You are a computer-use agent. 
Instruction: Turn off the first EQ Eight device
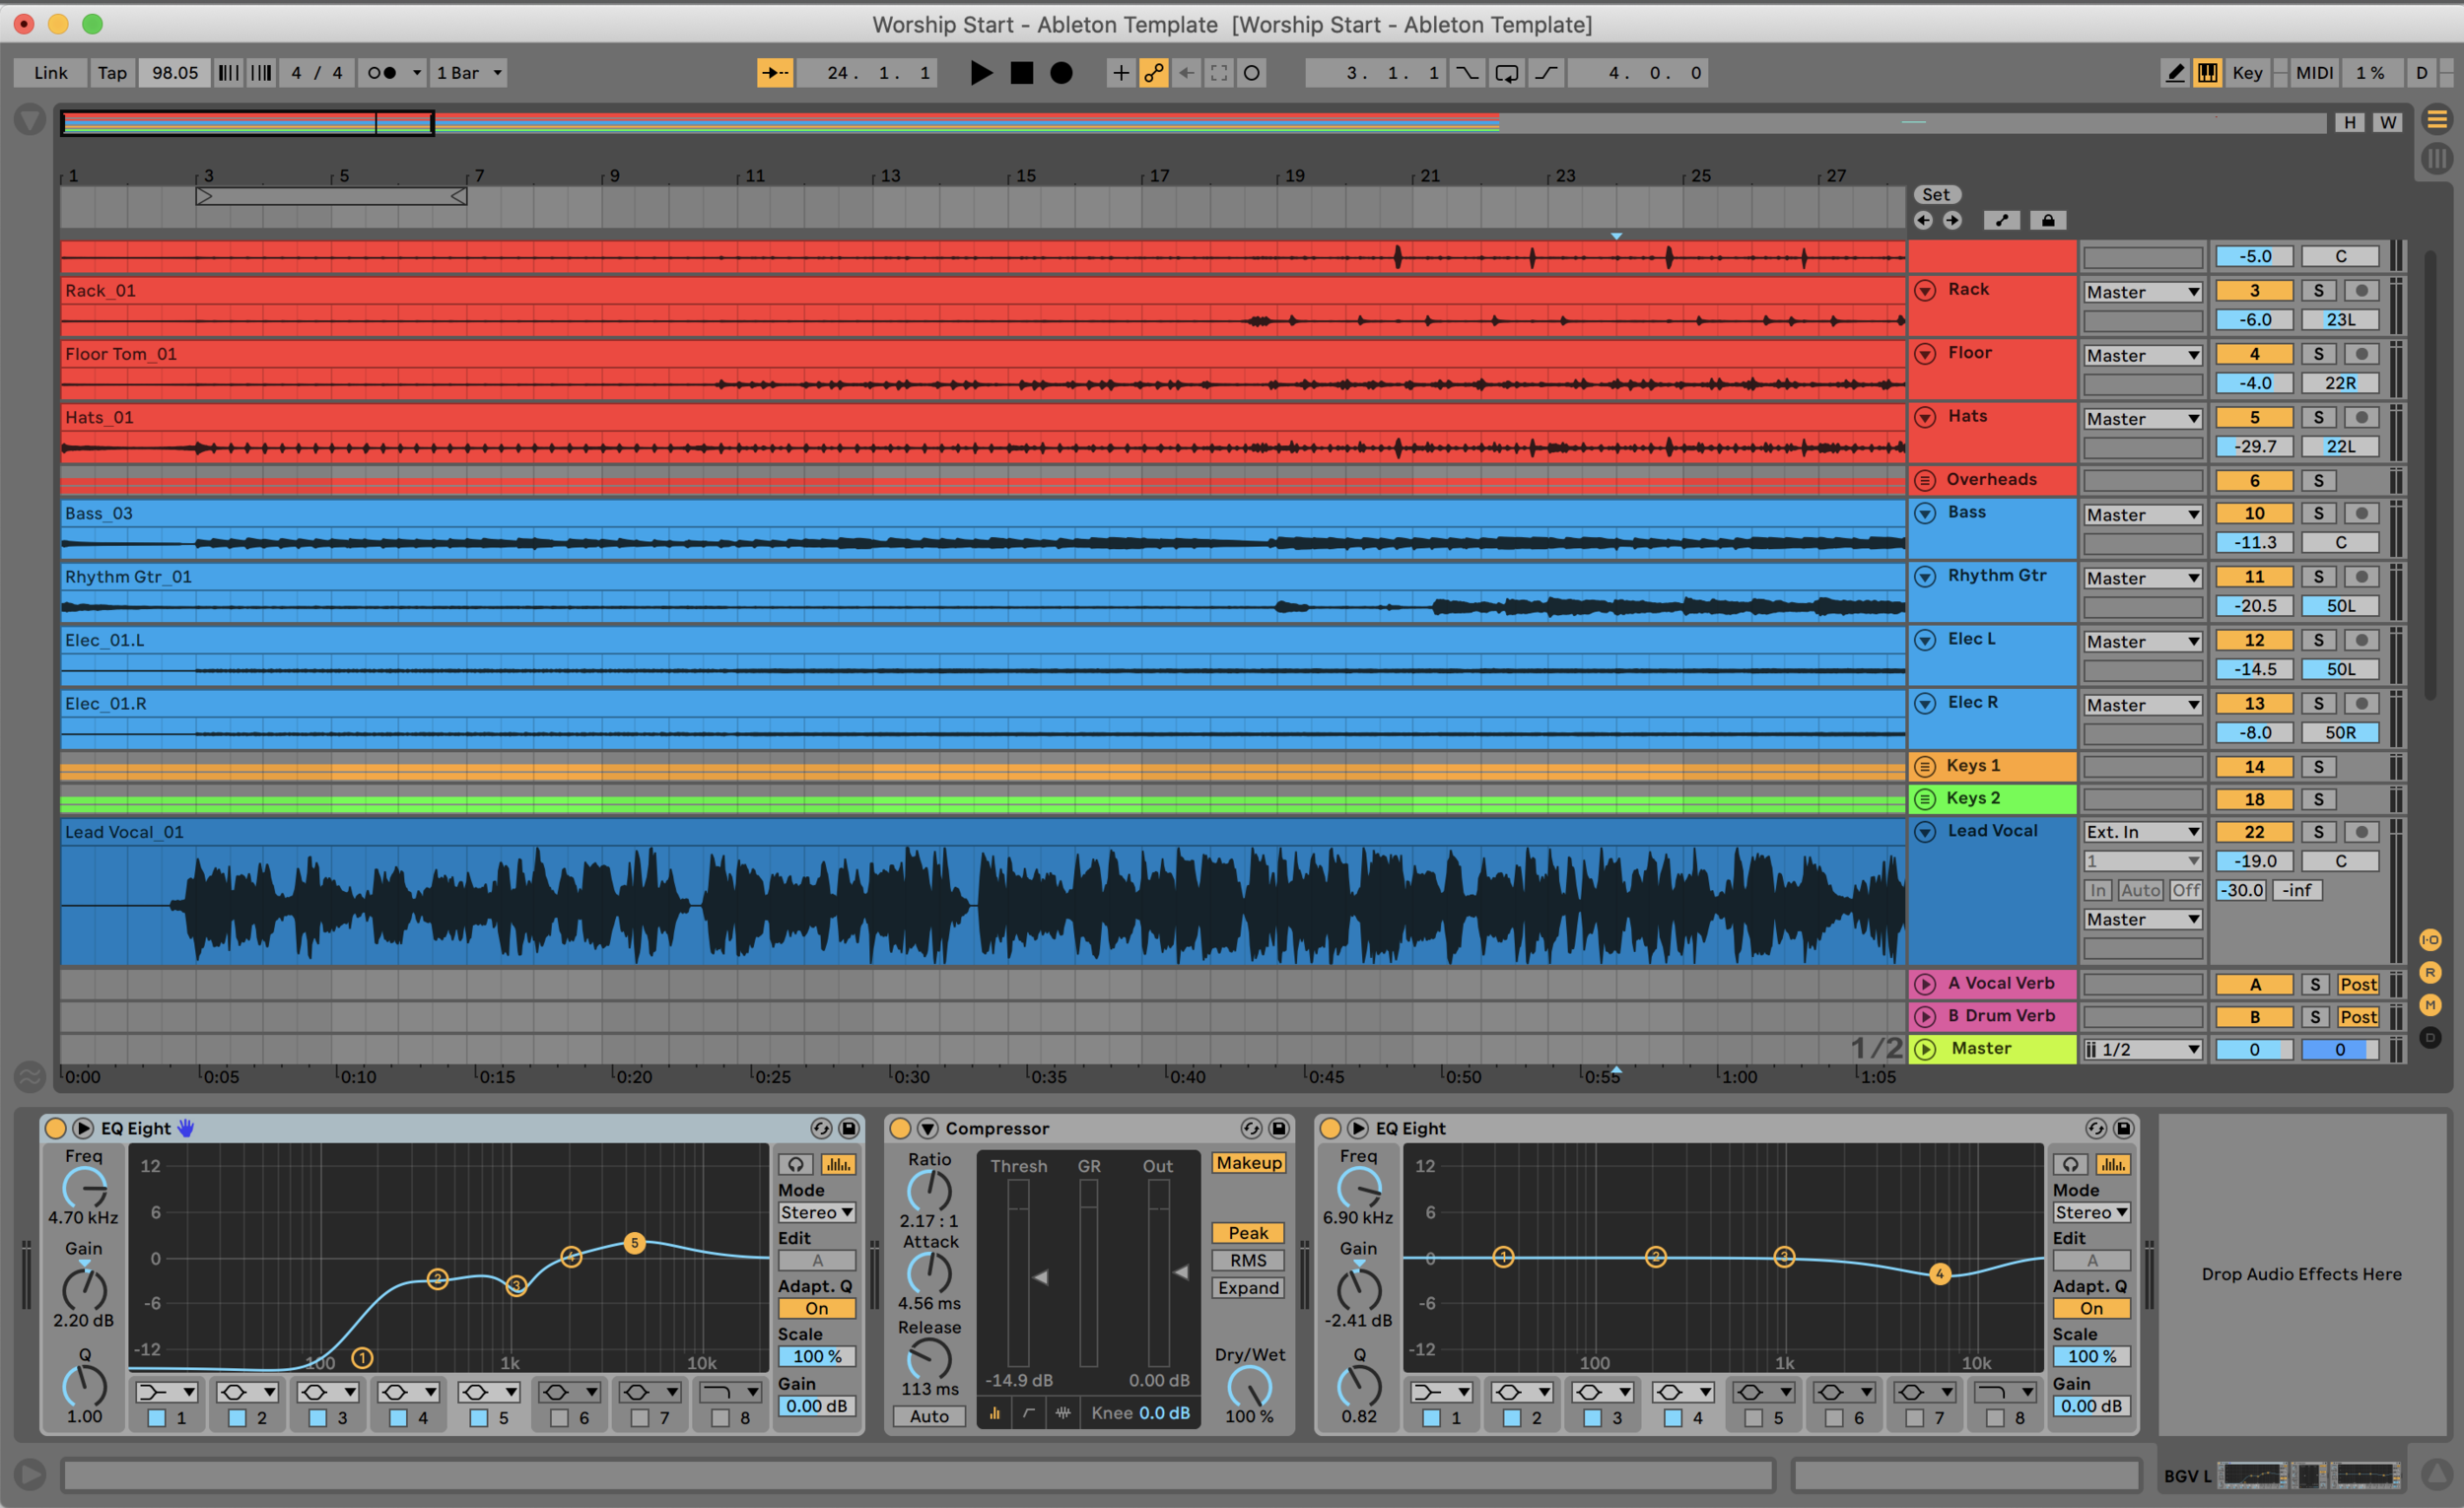(55, 1128)
